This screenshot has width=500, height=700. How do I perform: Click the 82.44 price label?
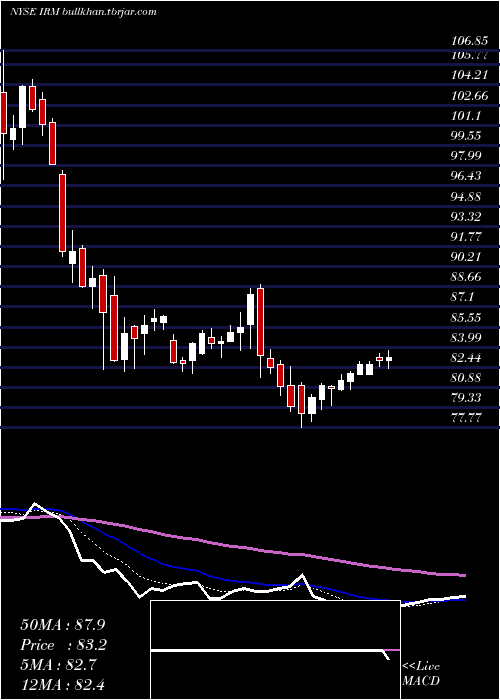coord(467,358)
